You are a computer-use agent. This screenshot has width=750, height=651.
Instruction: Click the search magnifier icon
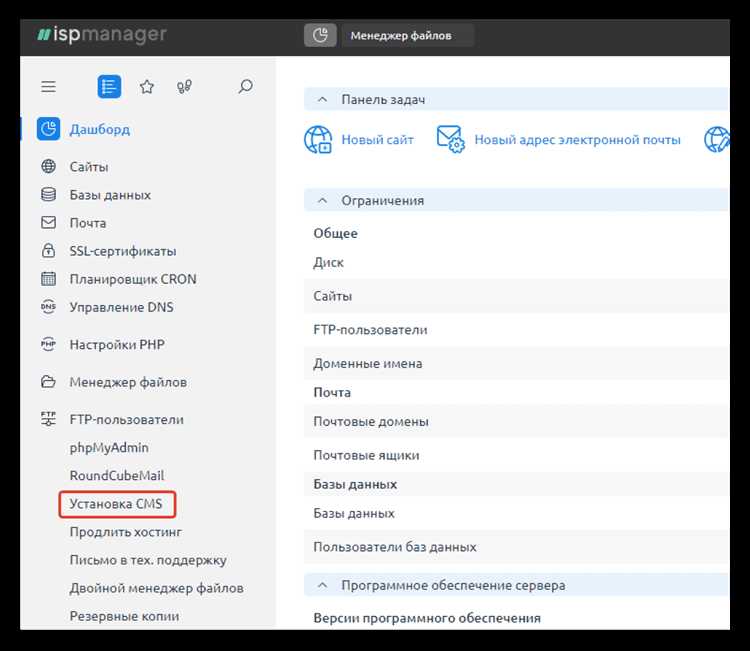(x=245, y=87)
